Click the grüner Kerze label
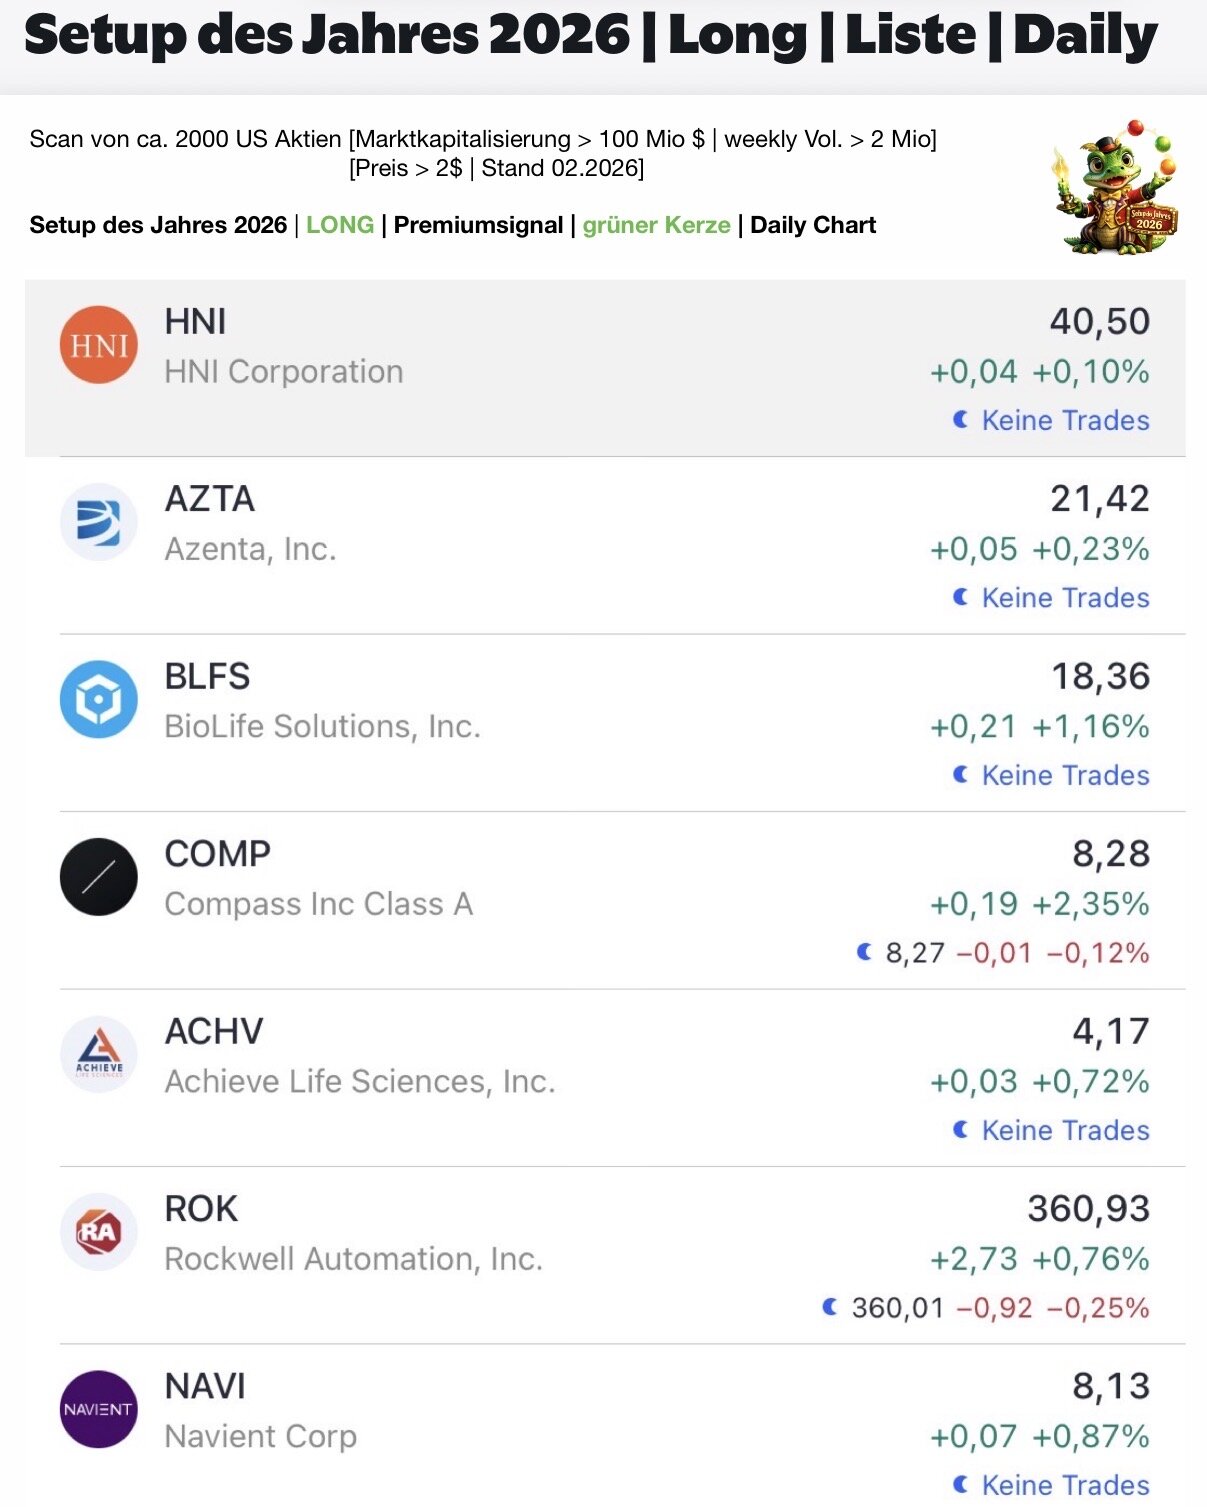This screenshot has height=1507, width=1207. pos(656,225)
